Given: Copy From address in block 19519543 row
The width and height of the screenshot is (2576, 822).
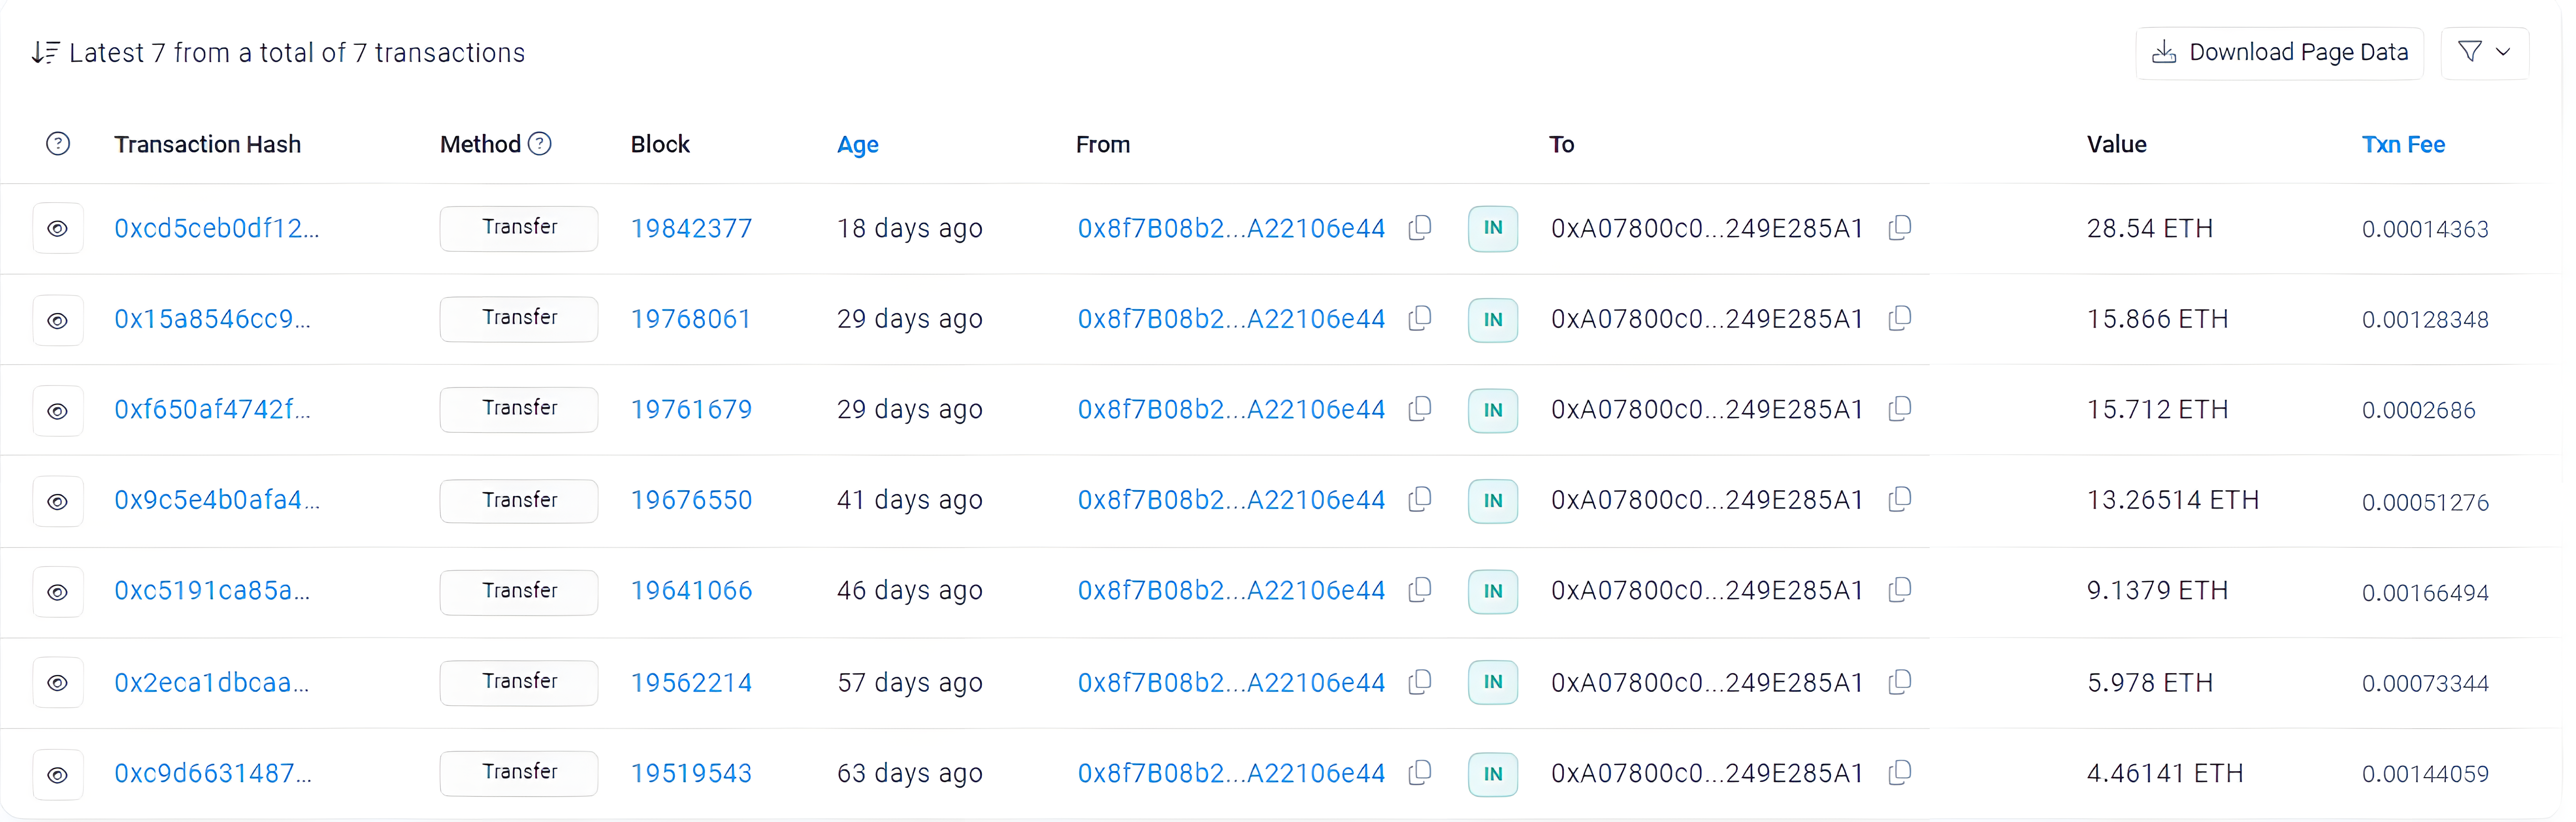Looking at the screenshot, I should click(1420, 773).
